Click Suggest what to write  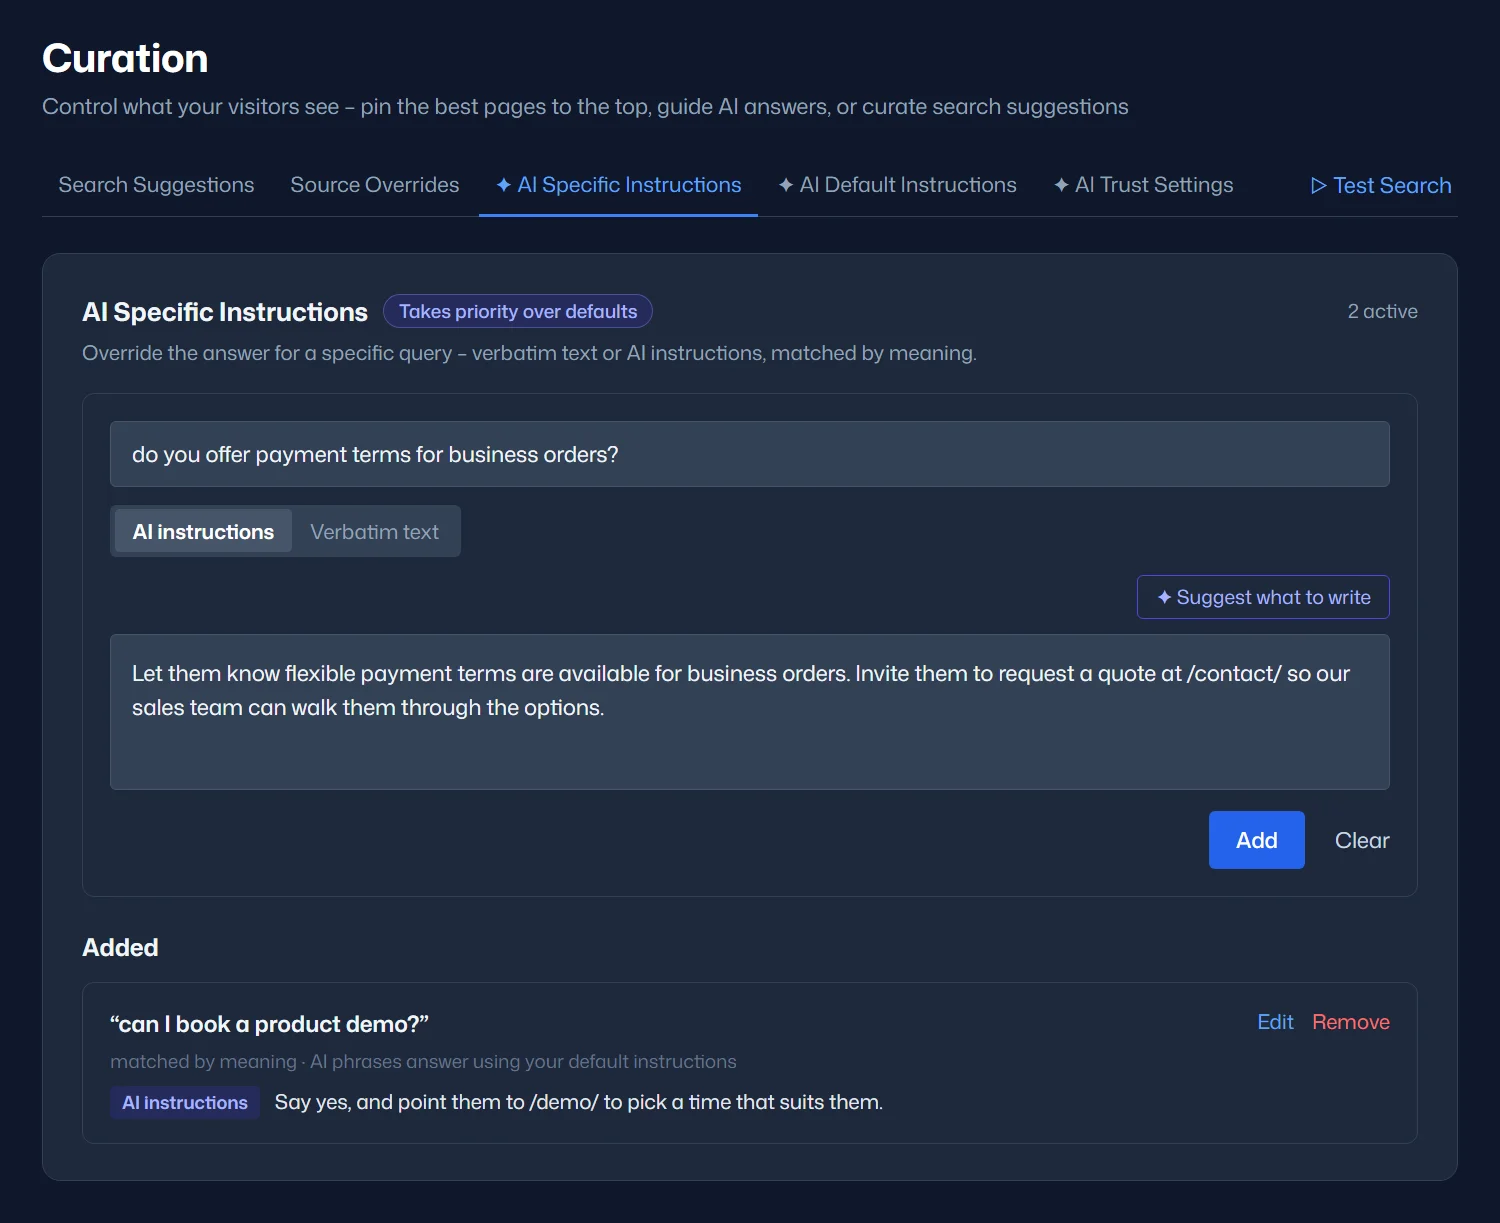pyautogui.click(x=1263, y=597)
